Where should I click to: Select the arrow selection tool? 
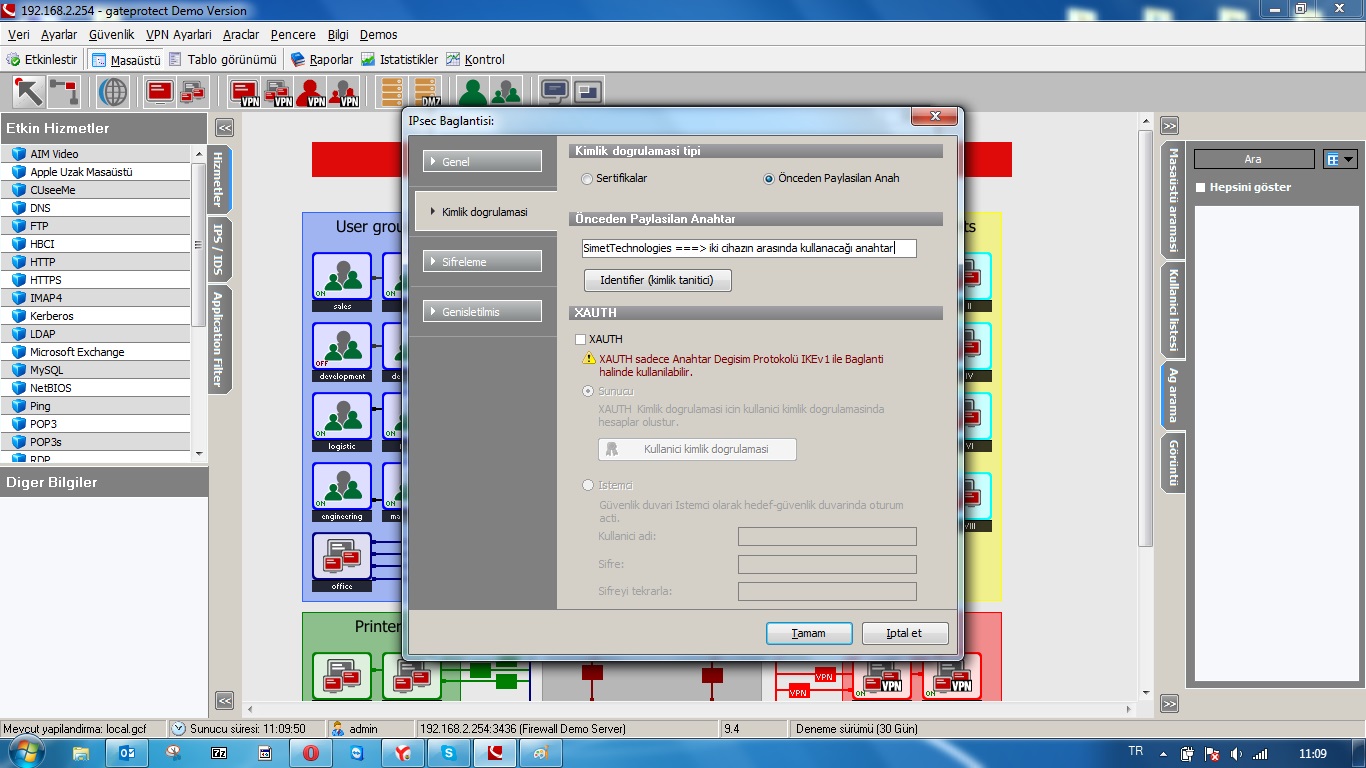[x=28, y=92]
